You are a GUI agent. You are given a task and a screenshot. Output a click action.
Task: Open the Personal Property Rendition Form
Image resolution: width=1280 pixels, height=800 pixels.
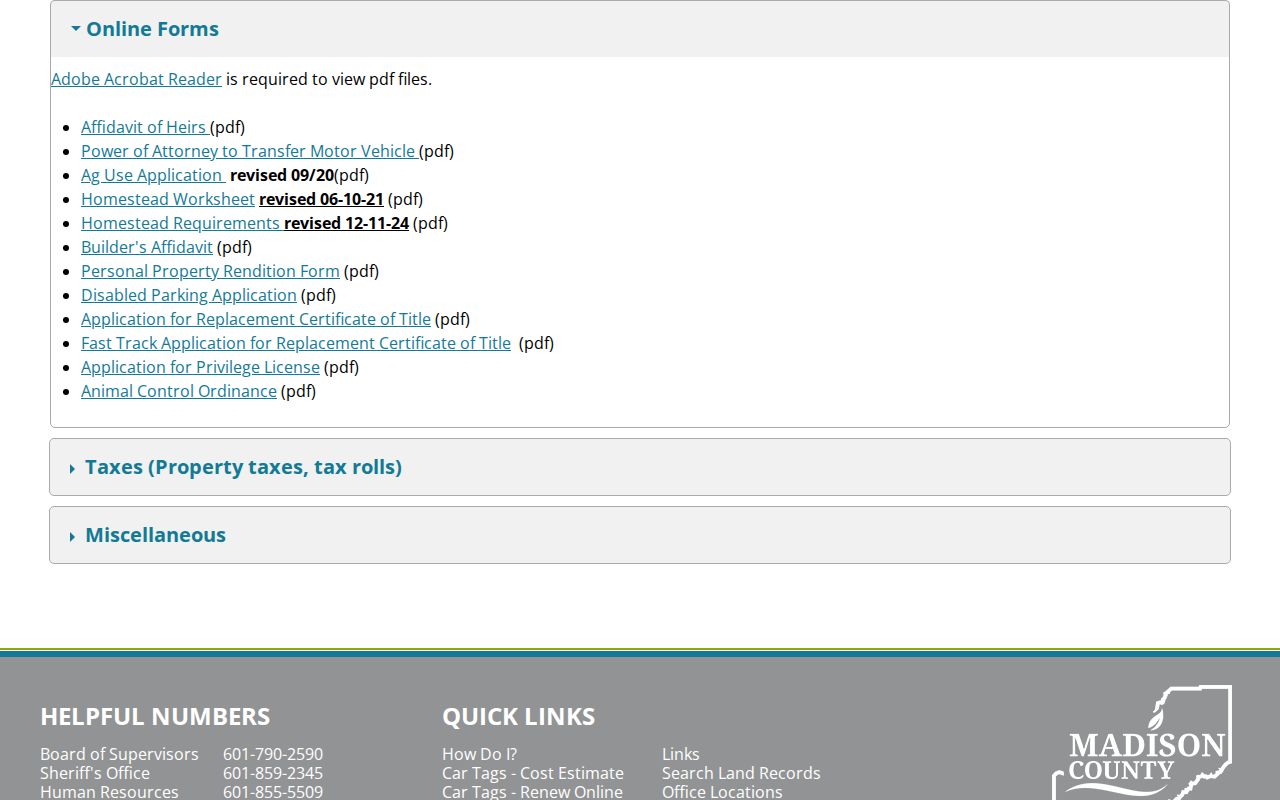[x=210, y=271]
